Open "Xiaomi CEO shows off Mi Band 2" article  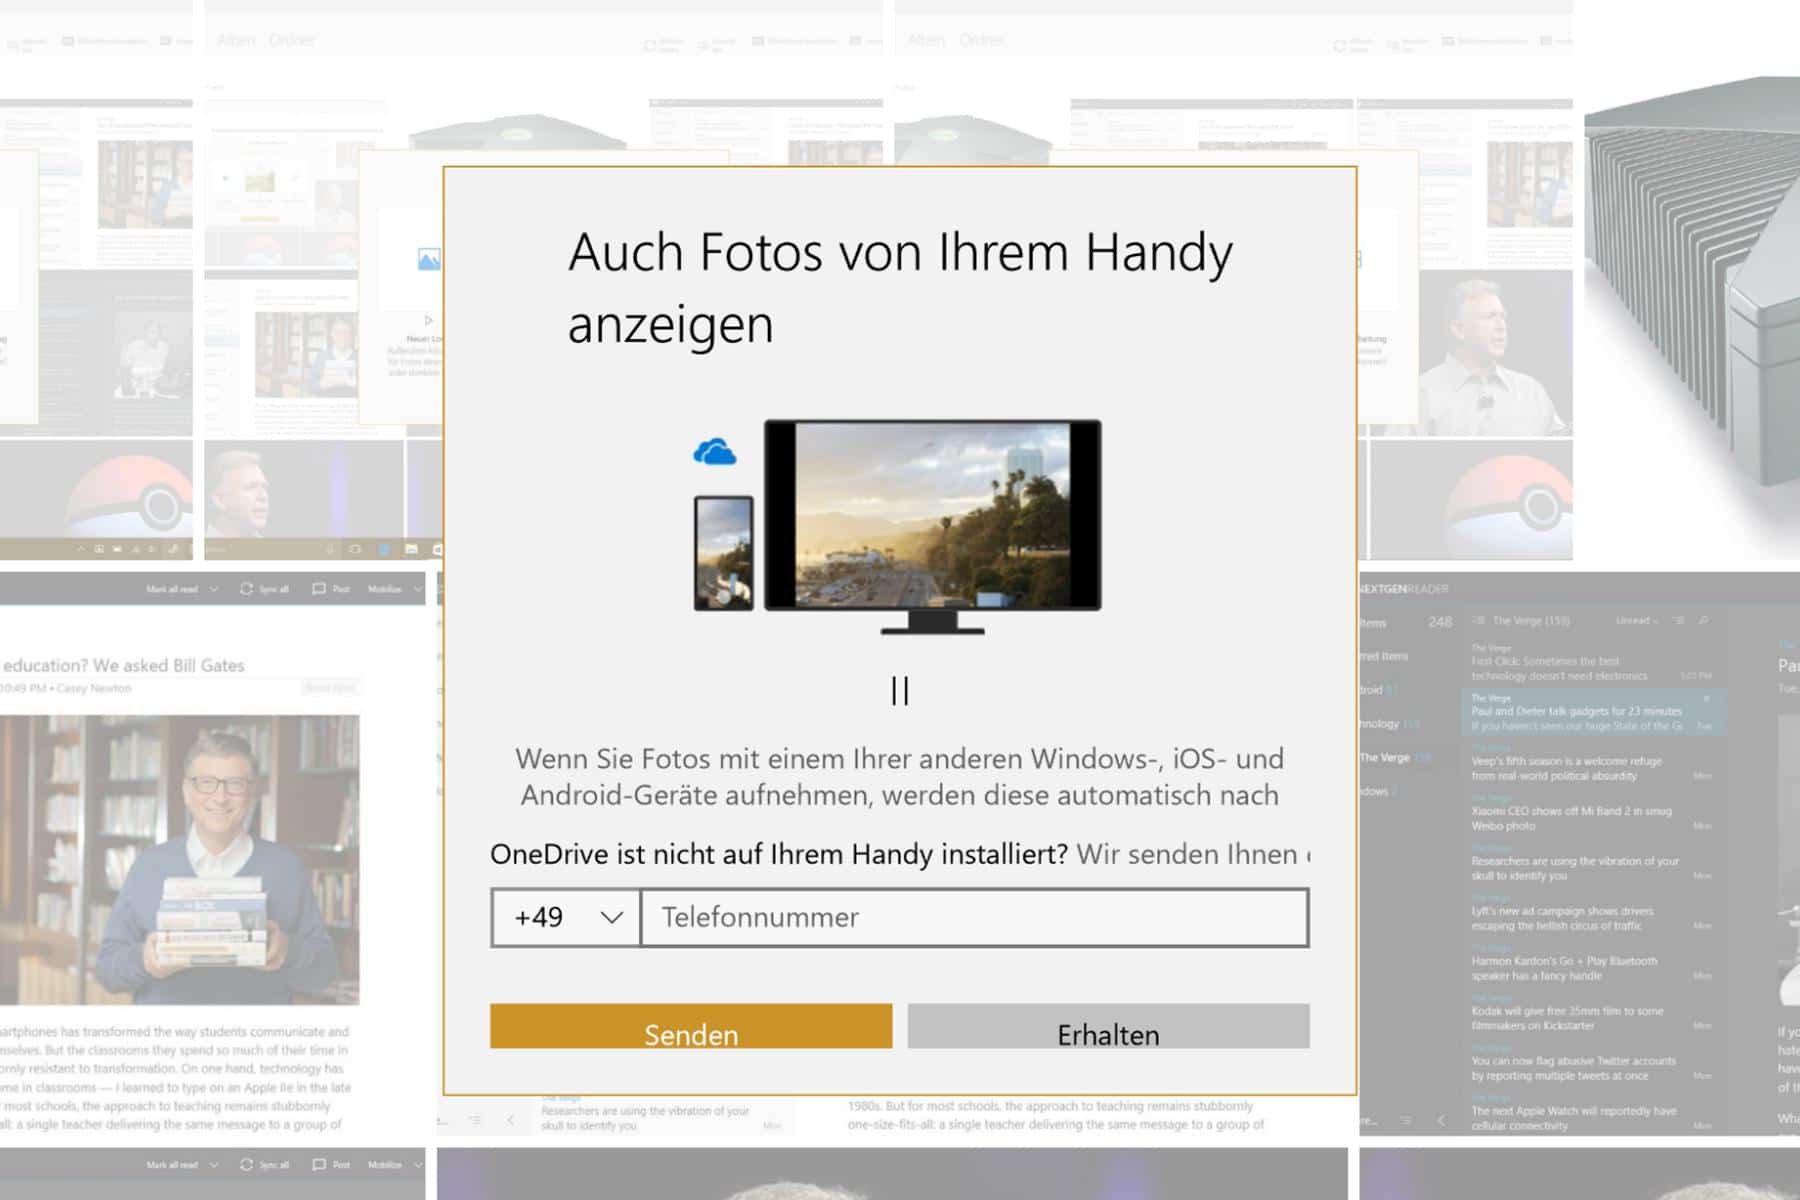(x=1594, y=812)
